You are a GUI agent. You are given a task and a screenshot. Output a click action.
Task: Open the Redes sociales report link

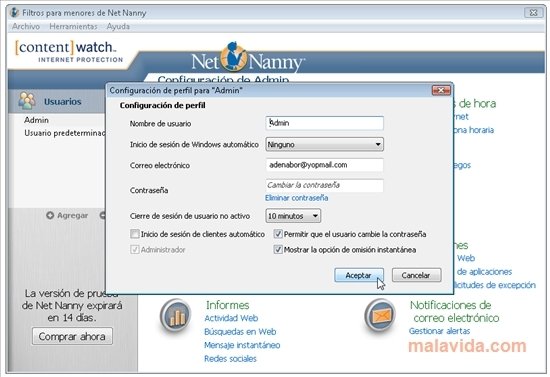[x=230, y=359]
